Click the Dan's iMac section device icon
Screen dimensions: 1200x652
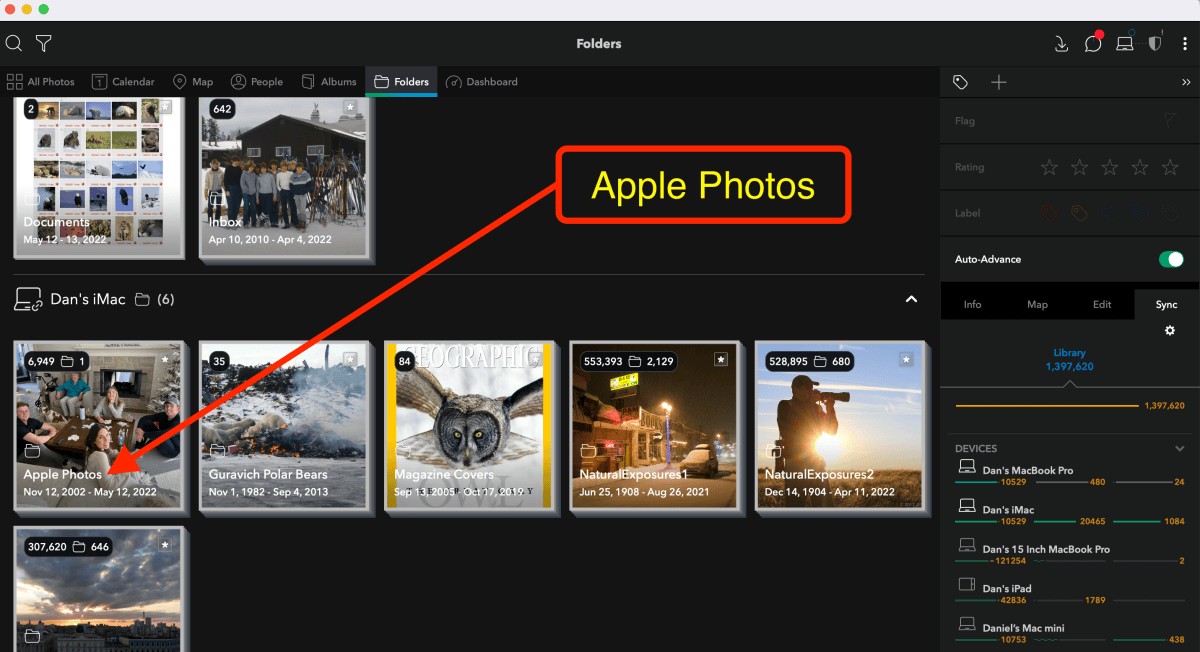[x=28, y=299]
